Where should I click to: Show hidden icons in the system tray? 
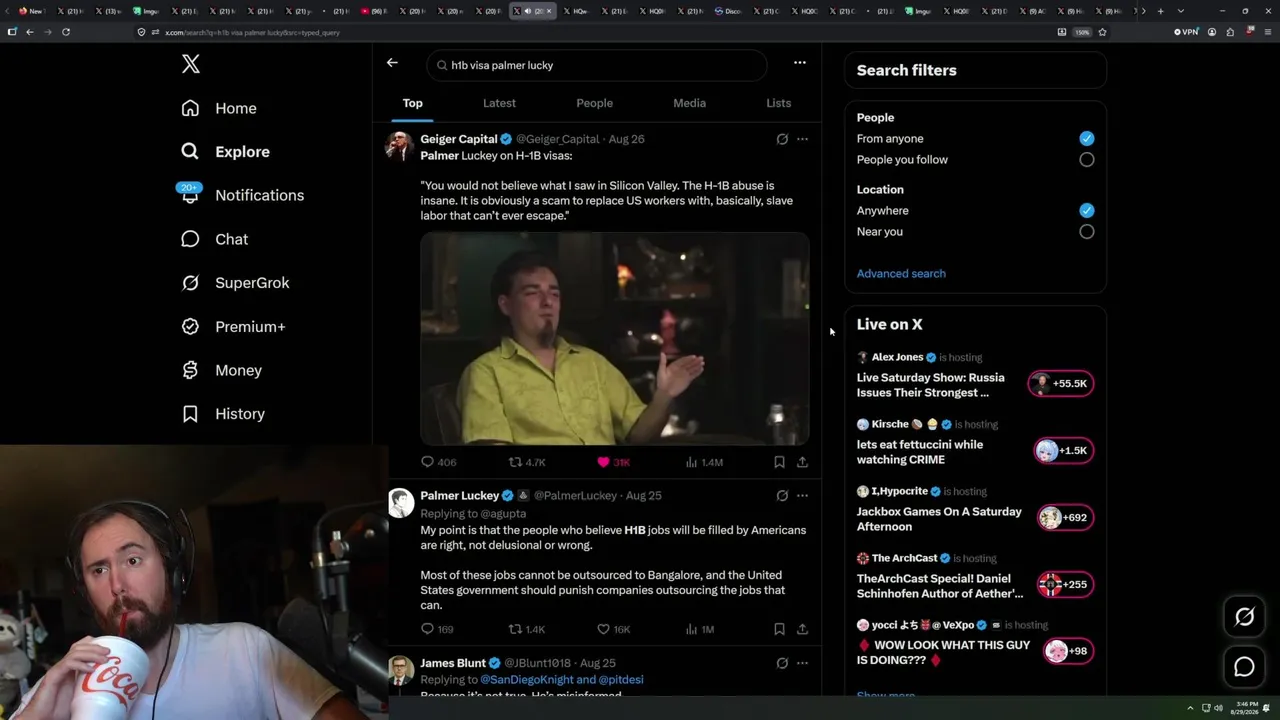[1192, 708]
